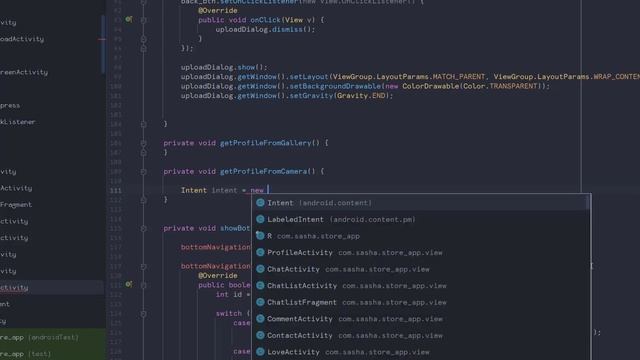Click the completion popup scrollbar thumb
The height and width of the screenshot is (360, 640).
588,203
